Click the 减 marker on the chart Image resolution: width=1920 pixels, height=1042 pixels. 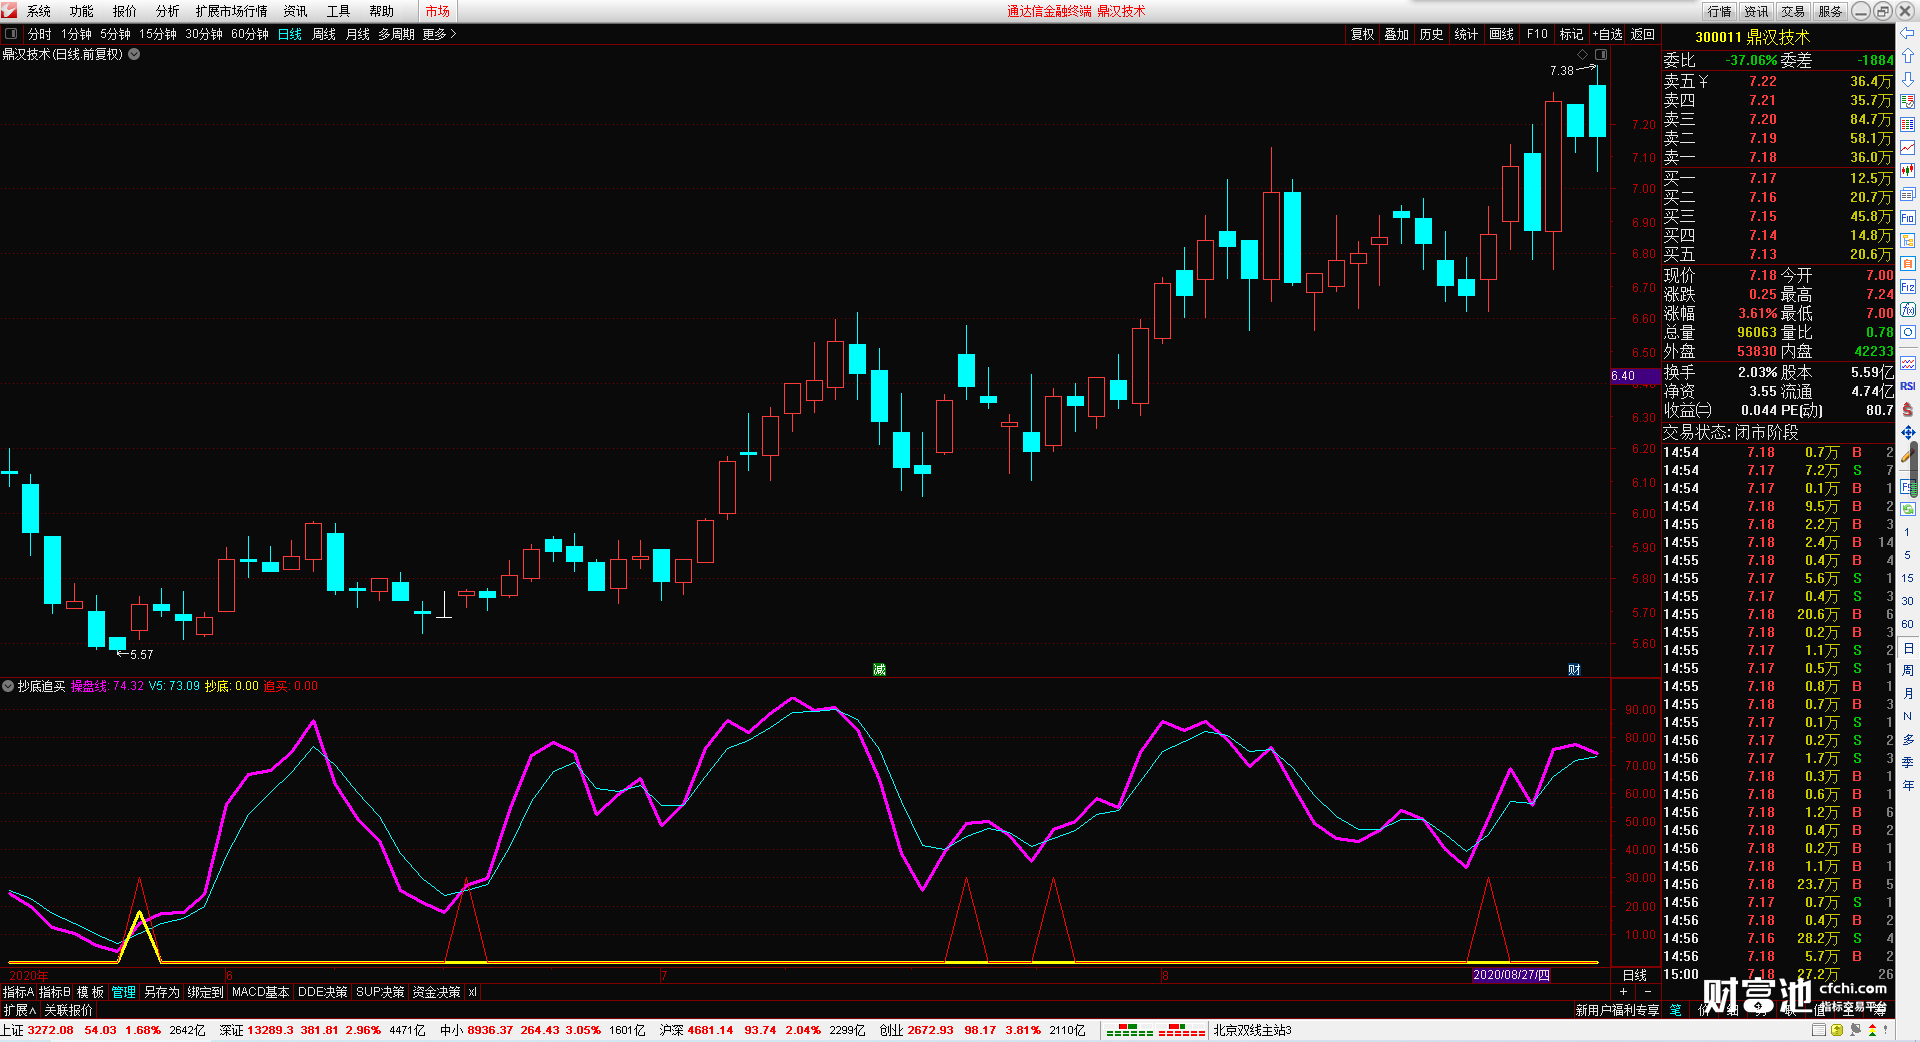pyautogui.click(x=879, y=669)
